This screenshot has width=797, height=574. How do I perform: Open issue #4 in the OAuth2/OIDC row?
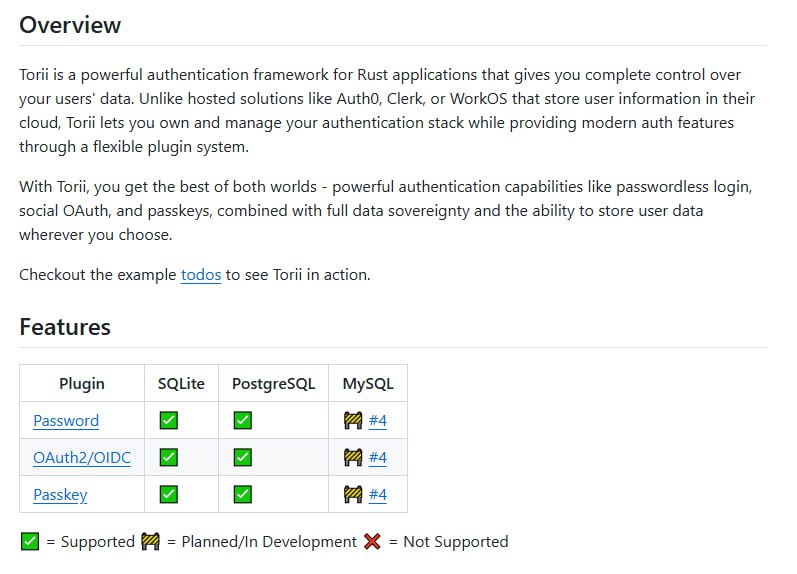[377, 458]
